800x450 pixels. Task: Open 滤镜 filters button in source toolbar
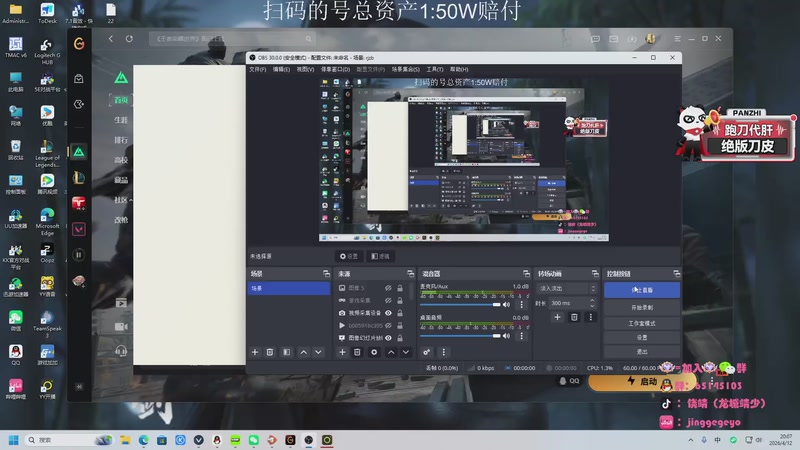381,256
